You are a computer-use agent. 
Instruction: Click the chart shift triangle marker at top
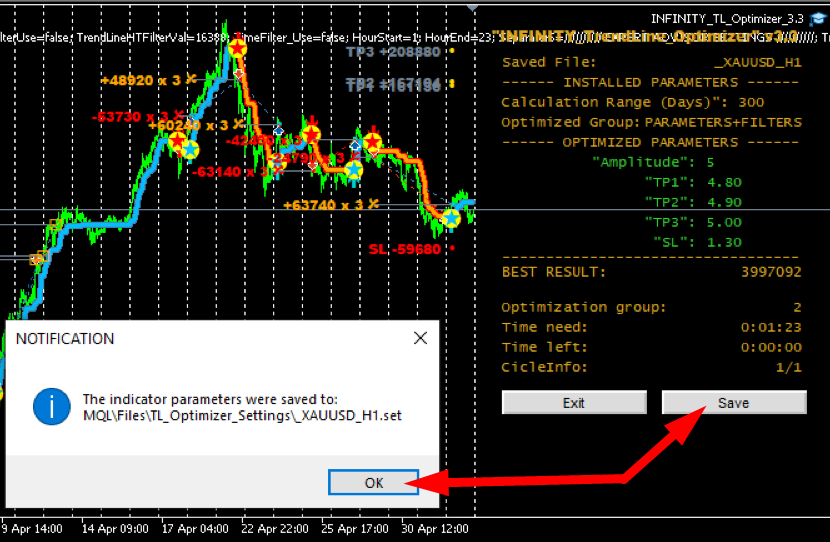[x=472, y=8]
